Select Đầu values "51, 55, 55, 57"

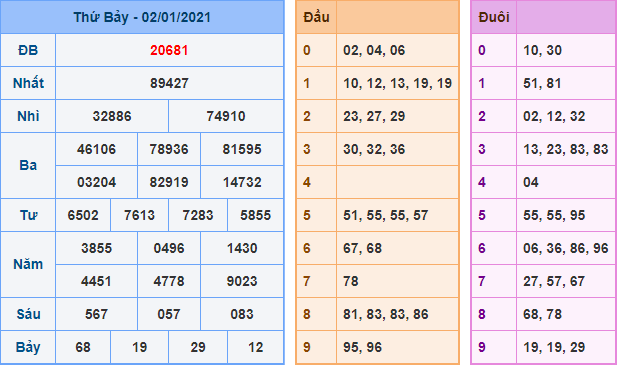(x=386, y=215)
